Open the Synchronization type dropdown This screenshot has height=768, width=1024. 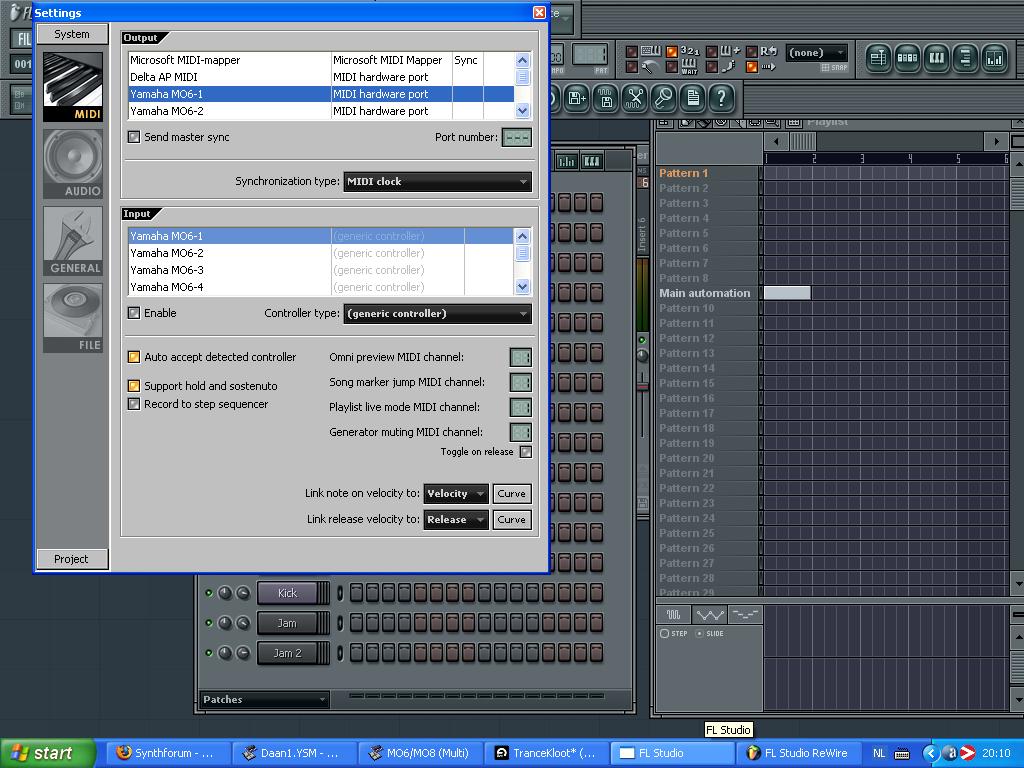click(438, 182)
